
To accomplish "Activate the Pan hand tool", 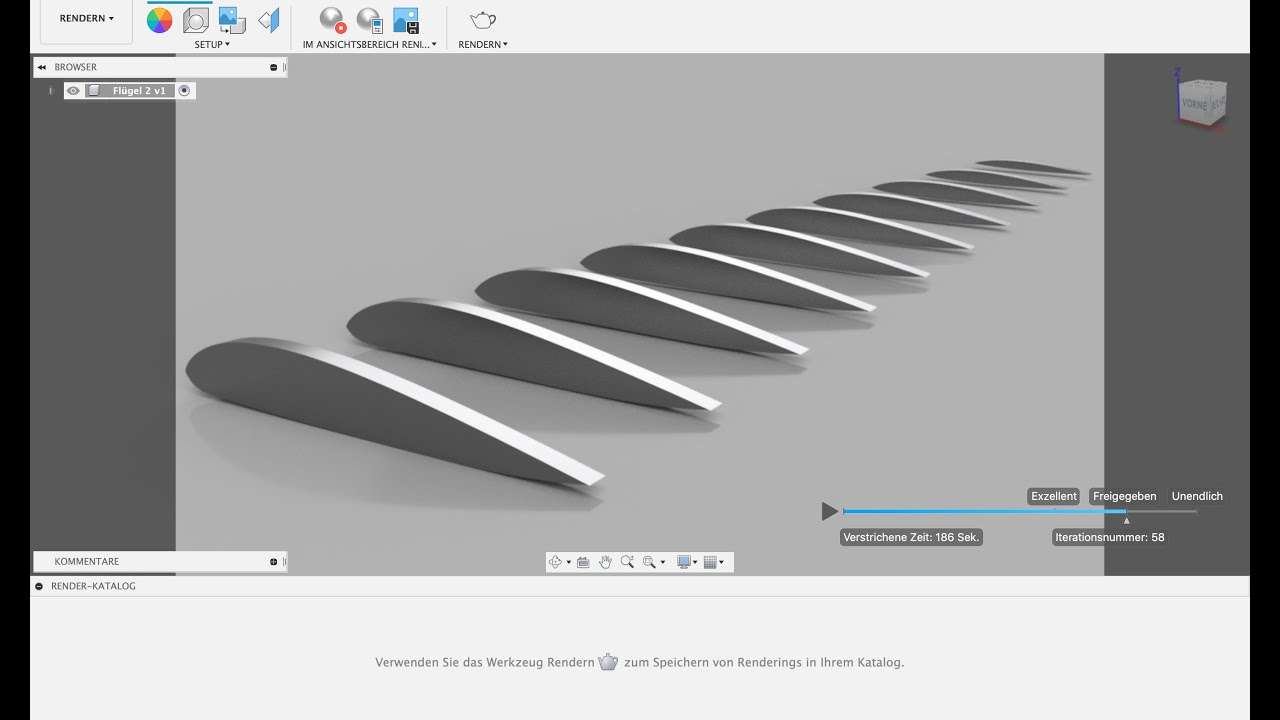I will pyautogui.click(x=605, y=562).
